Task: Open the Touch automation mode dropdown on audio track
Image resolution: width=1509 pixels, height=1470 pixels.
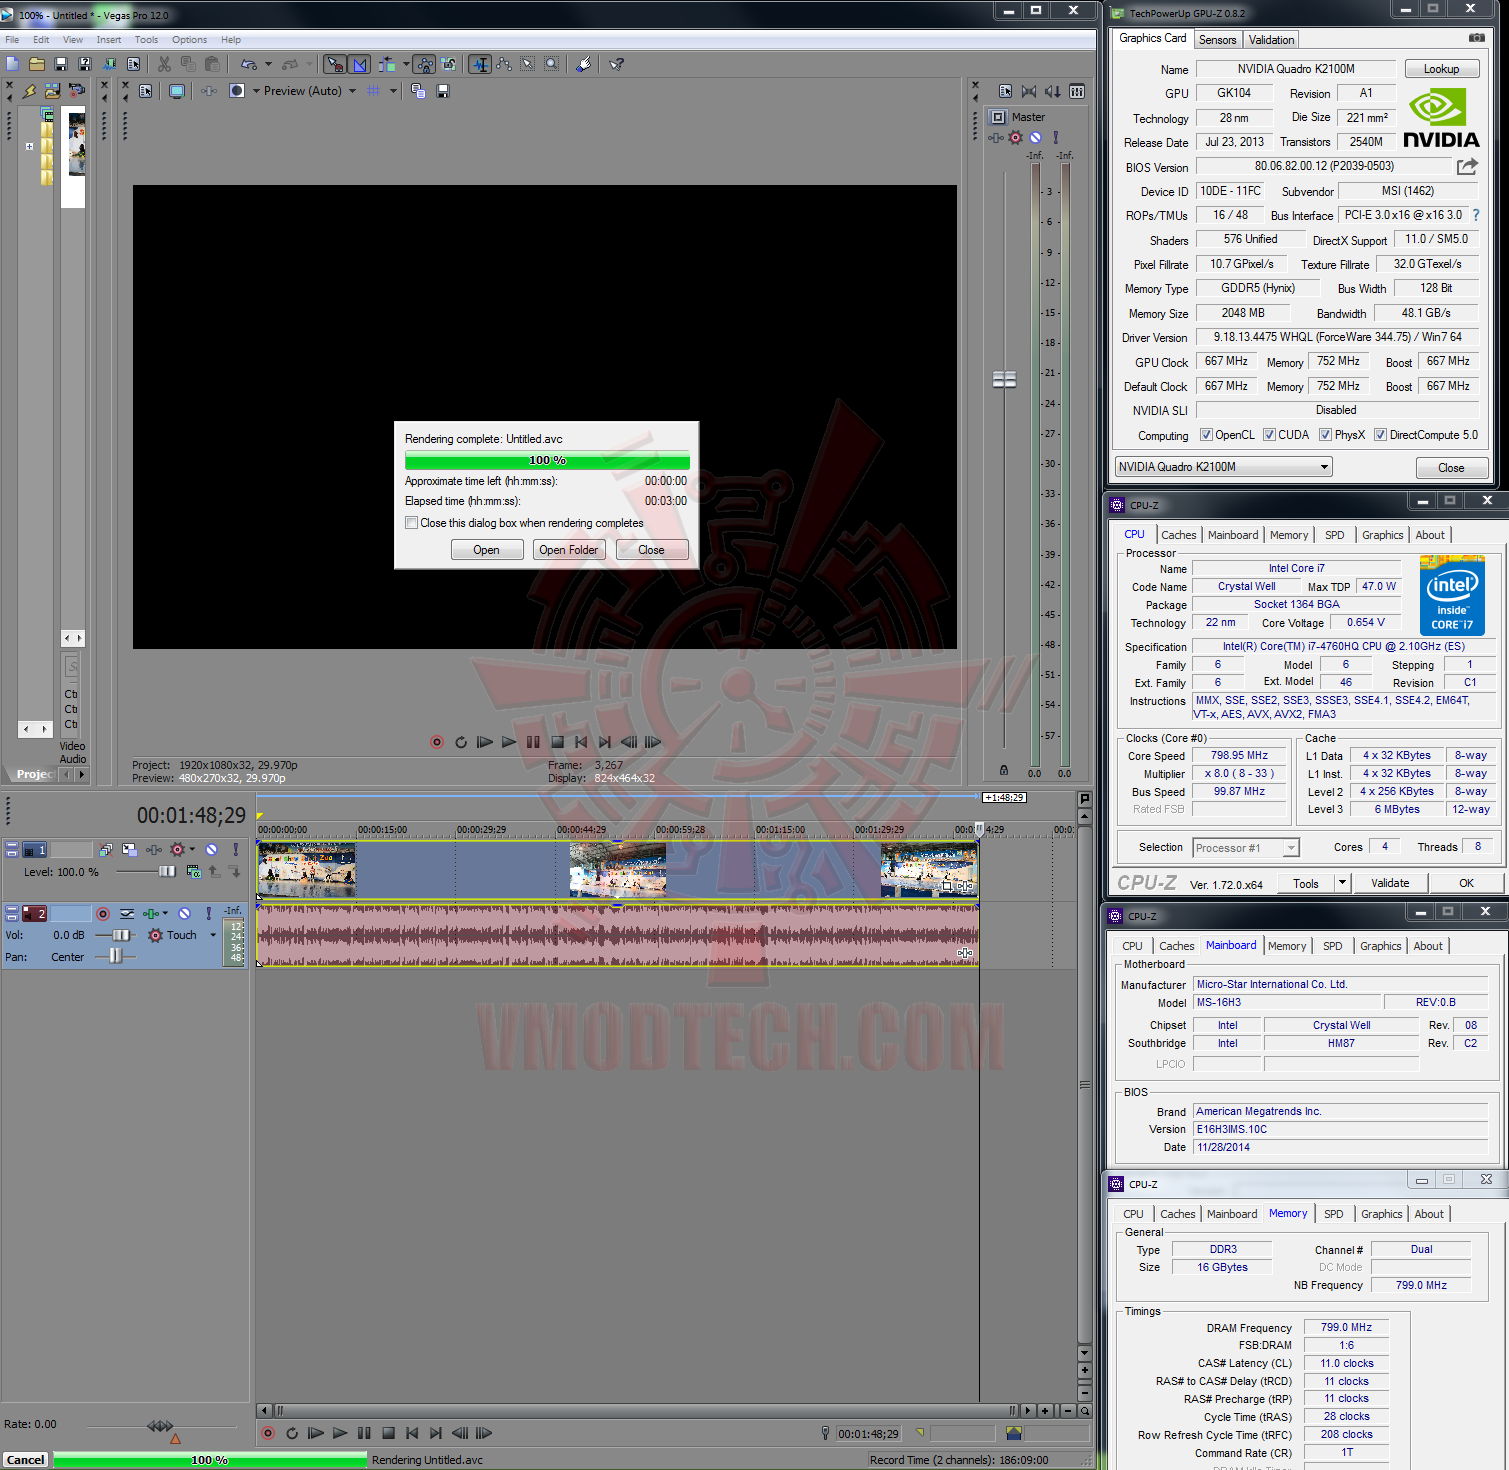Action: click(x=213, y=936)
